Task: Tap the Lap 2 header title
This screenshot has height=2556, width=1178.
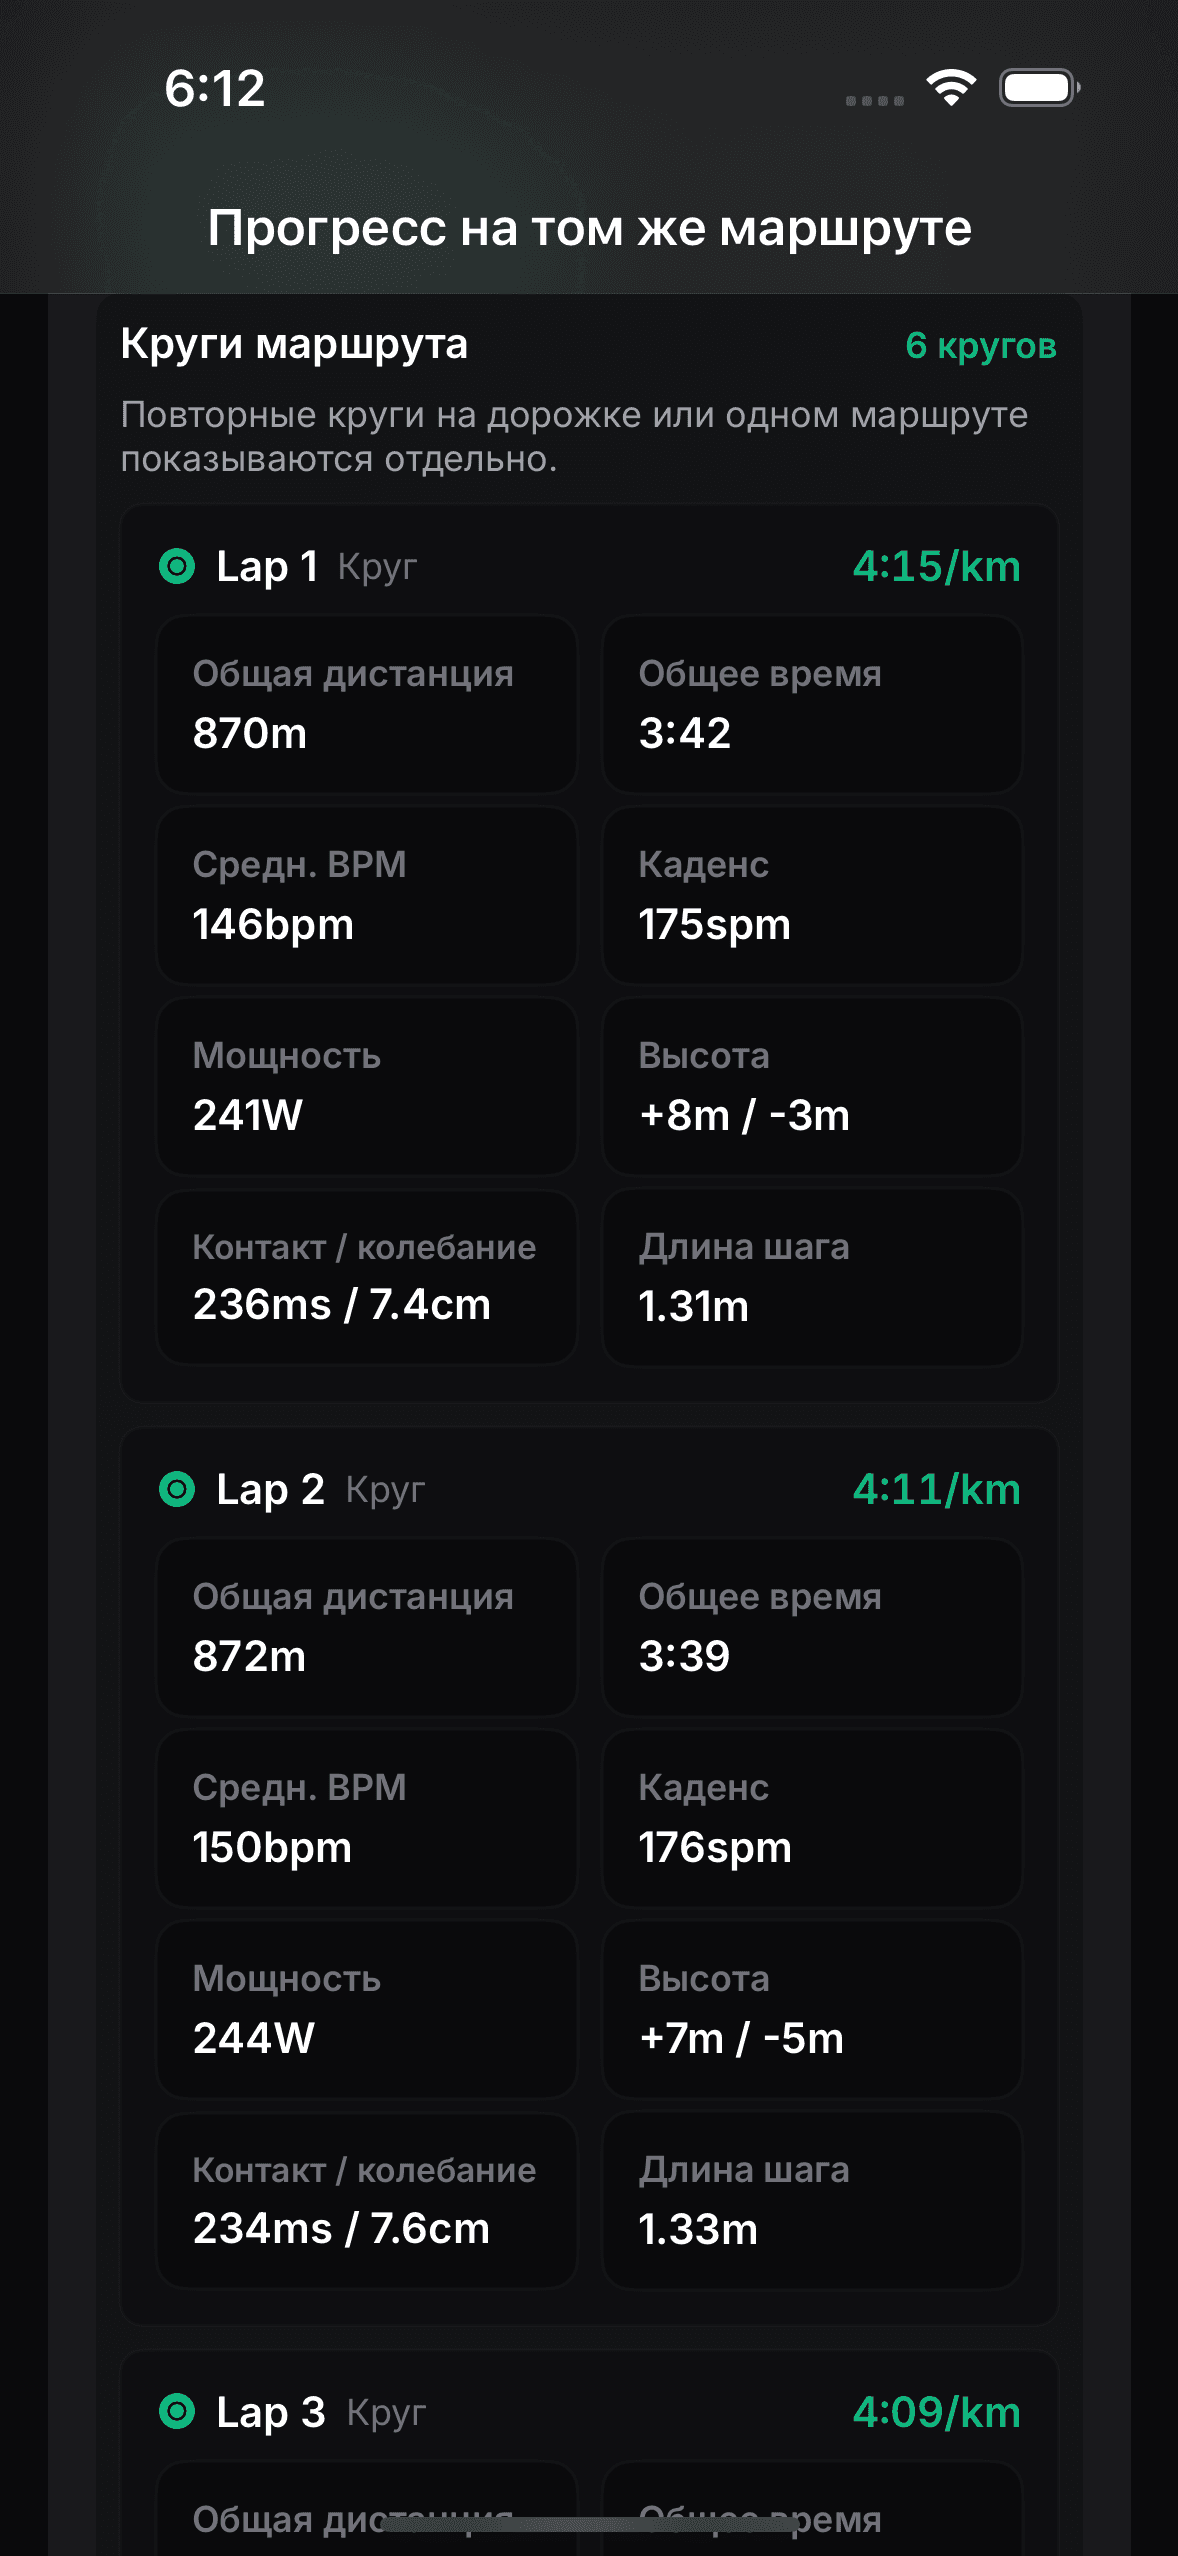Action: pos(270,1489)
